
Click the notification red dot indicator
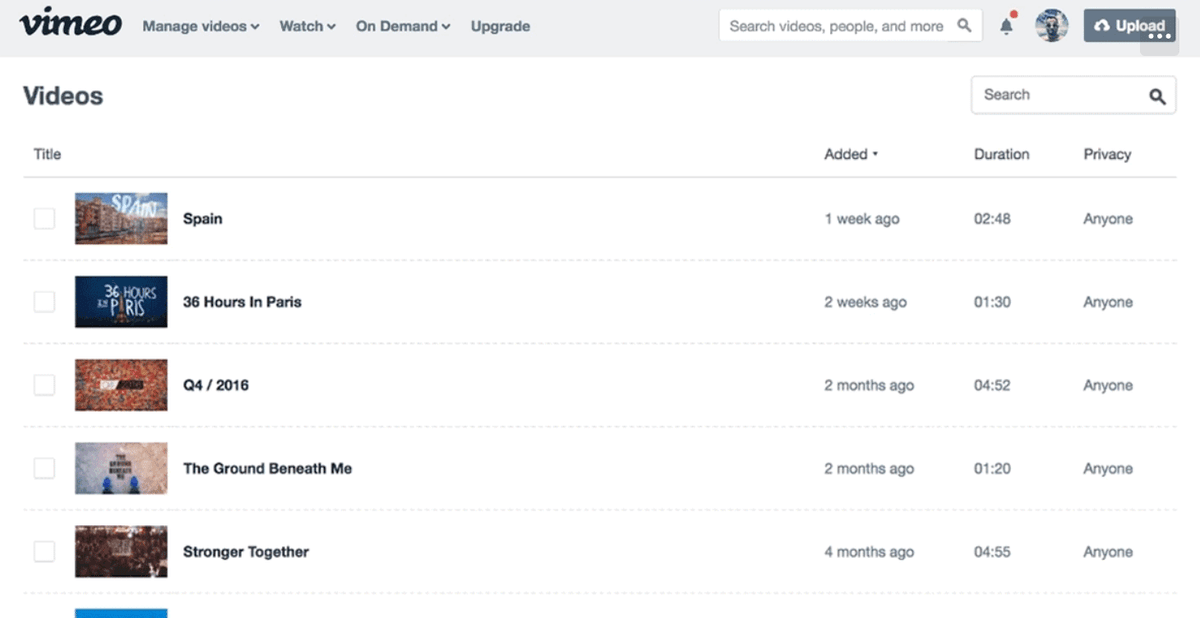coord(1014,14)
